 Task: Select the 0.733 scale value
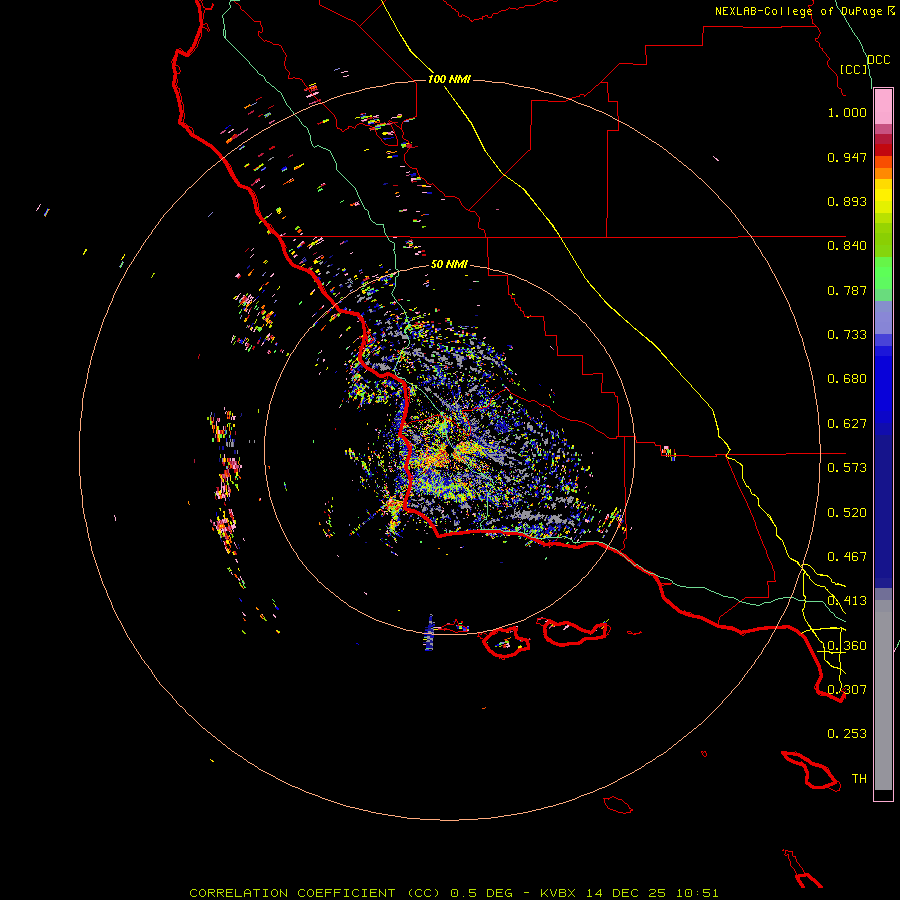(847, 335)
